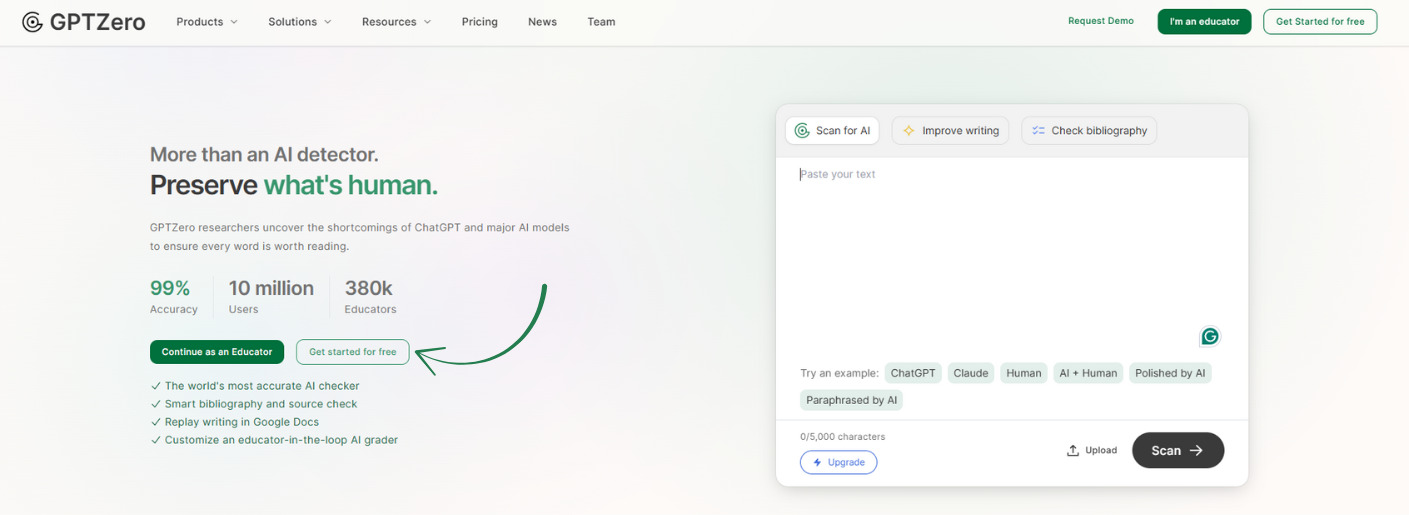Switch to the Improve writing tab
1409x515 pixels.
pos(950,131)
